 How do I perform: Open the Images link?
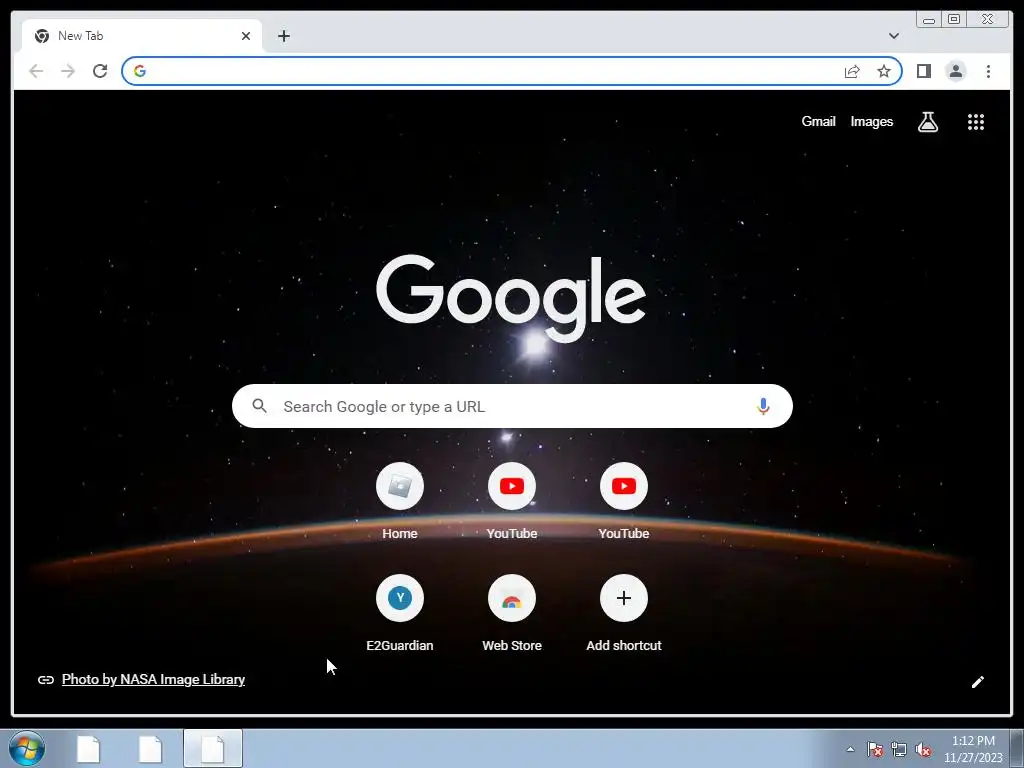tap(871, 121)
